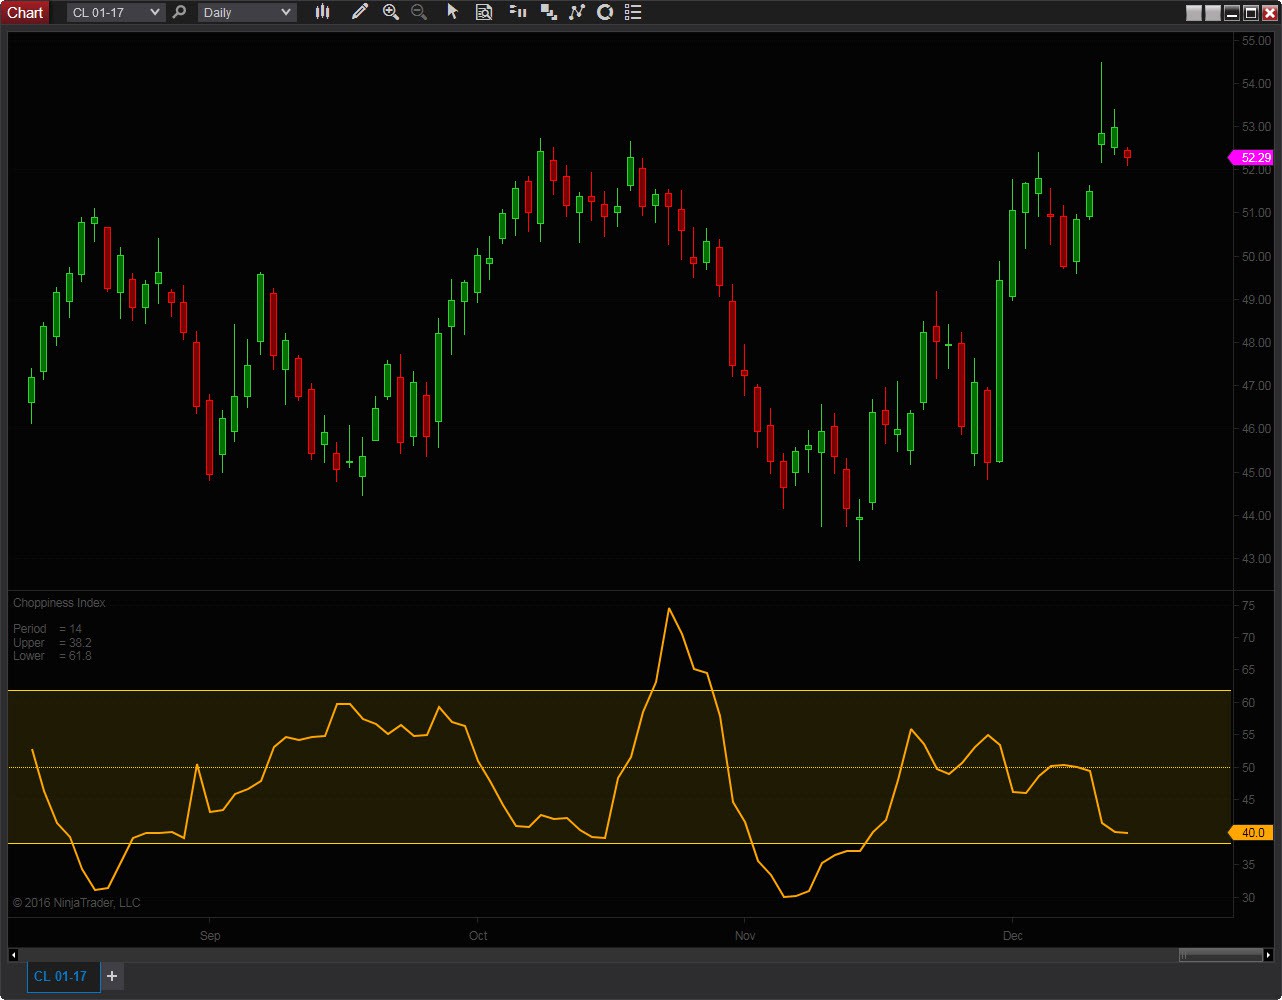This screenshot has height=1000, width=1282.
Task: Click the Dec date axis label
Action: (1013, 936)
